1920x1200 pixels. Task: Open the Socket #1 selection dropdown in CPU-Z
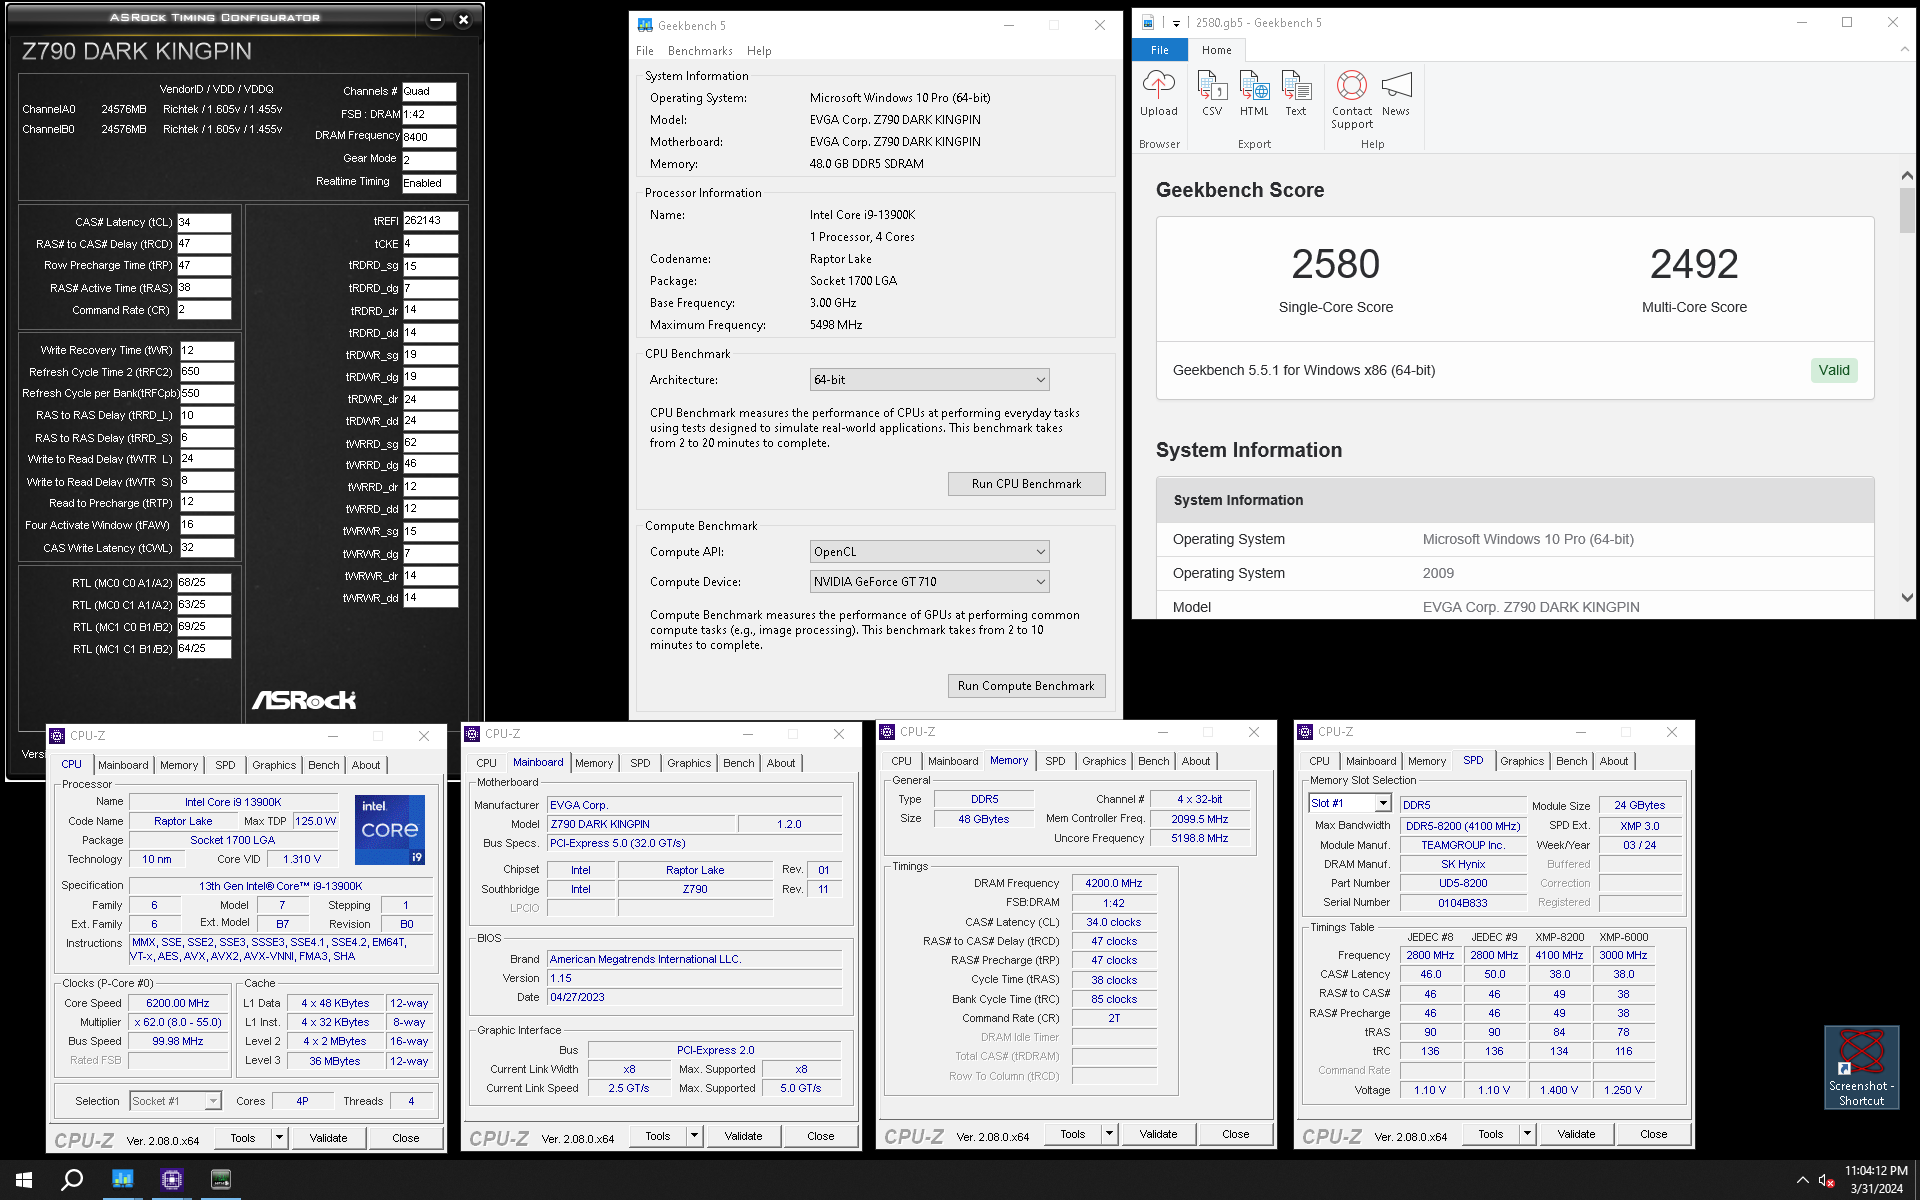(x=175, y=1101)
